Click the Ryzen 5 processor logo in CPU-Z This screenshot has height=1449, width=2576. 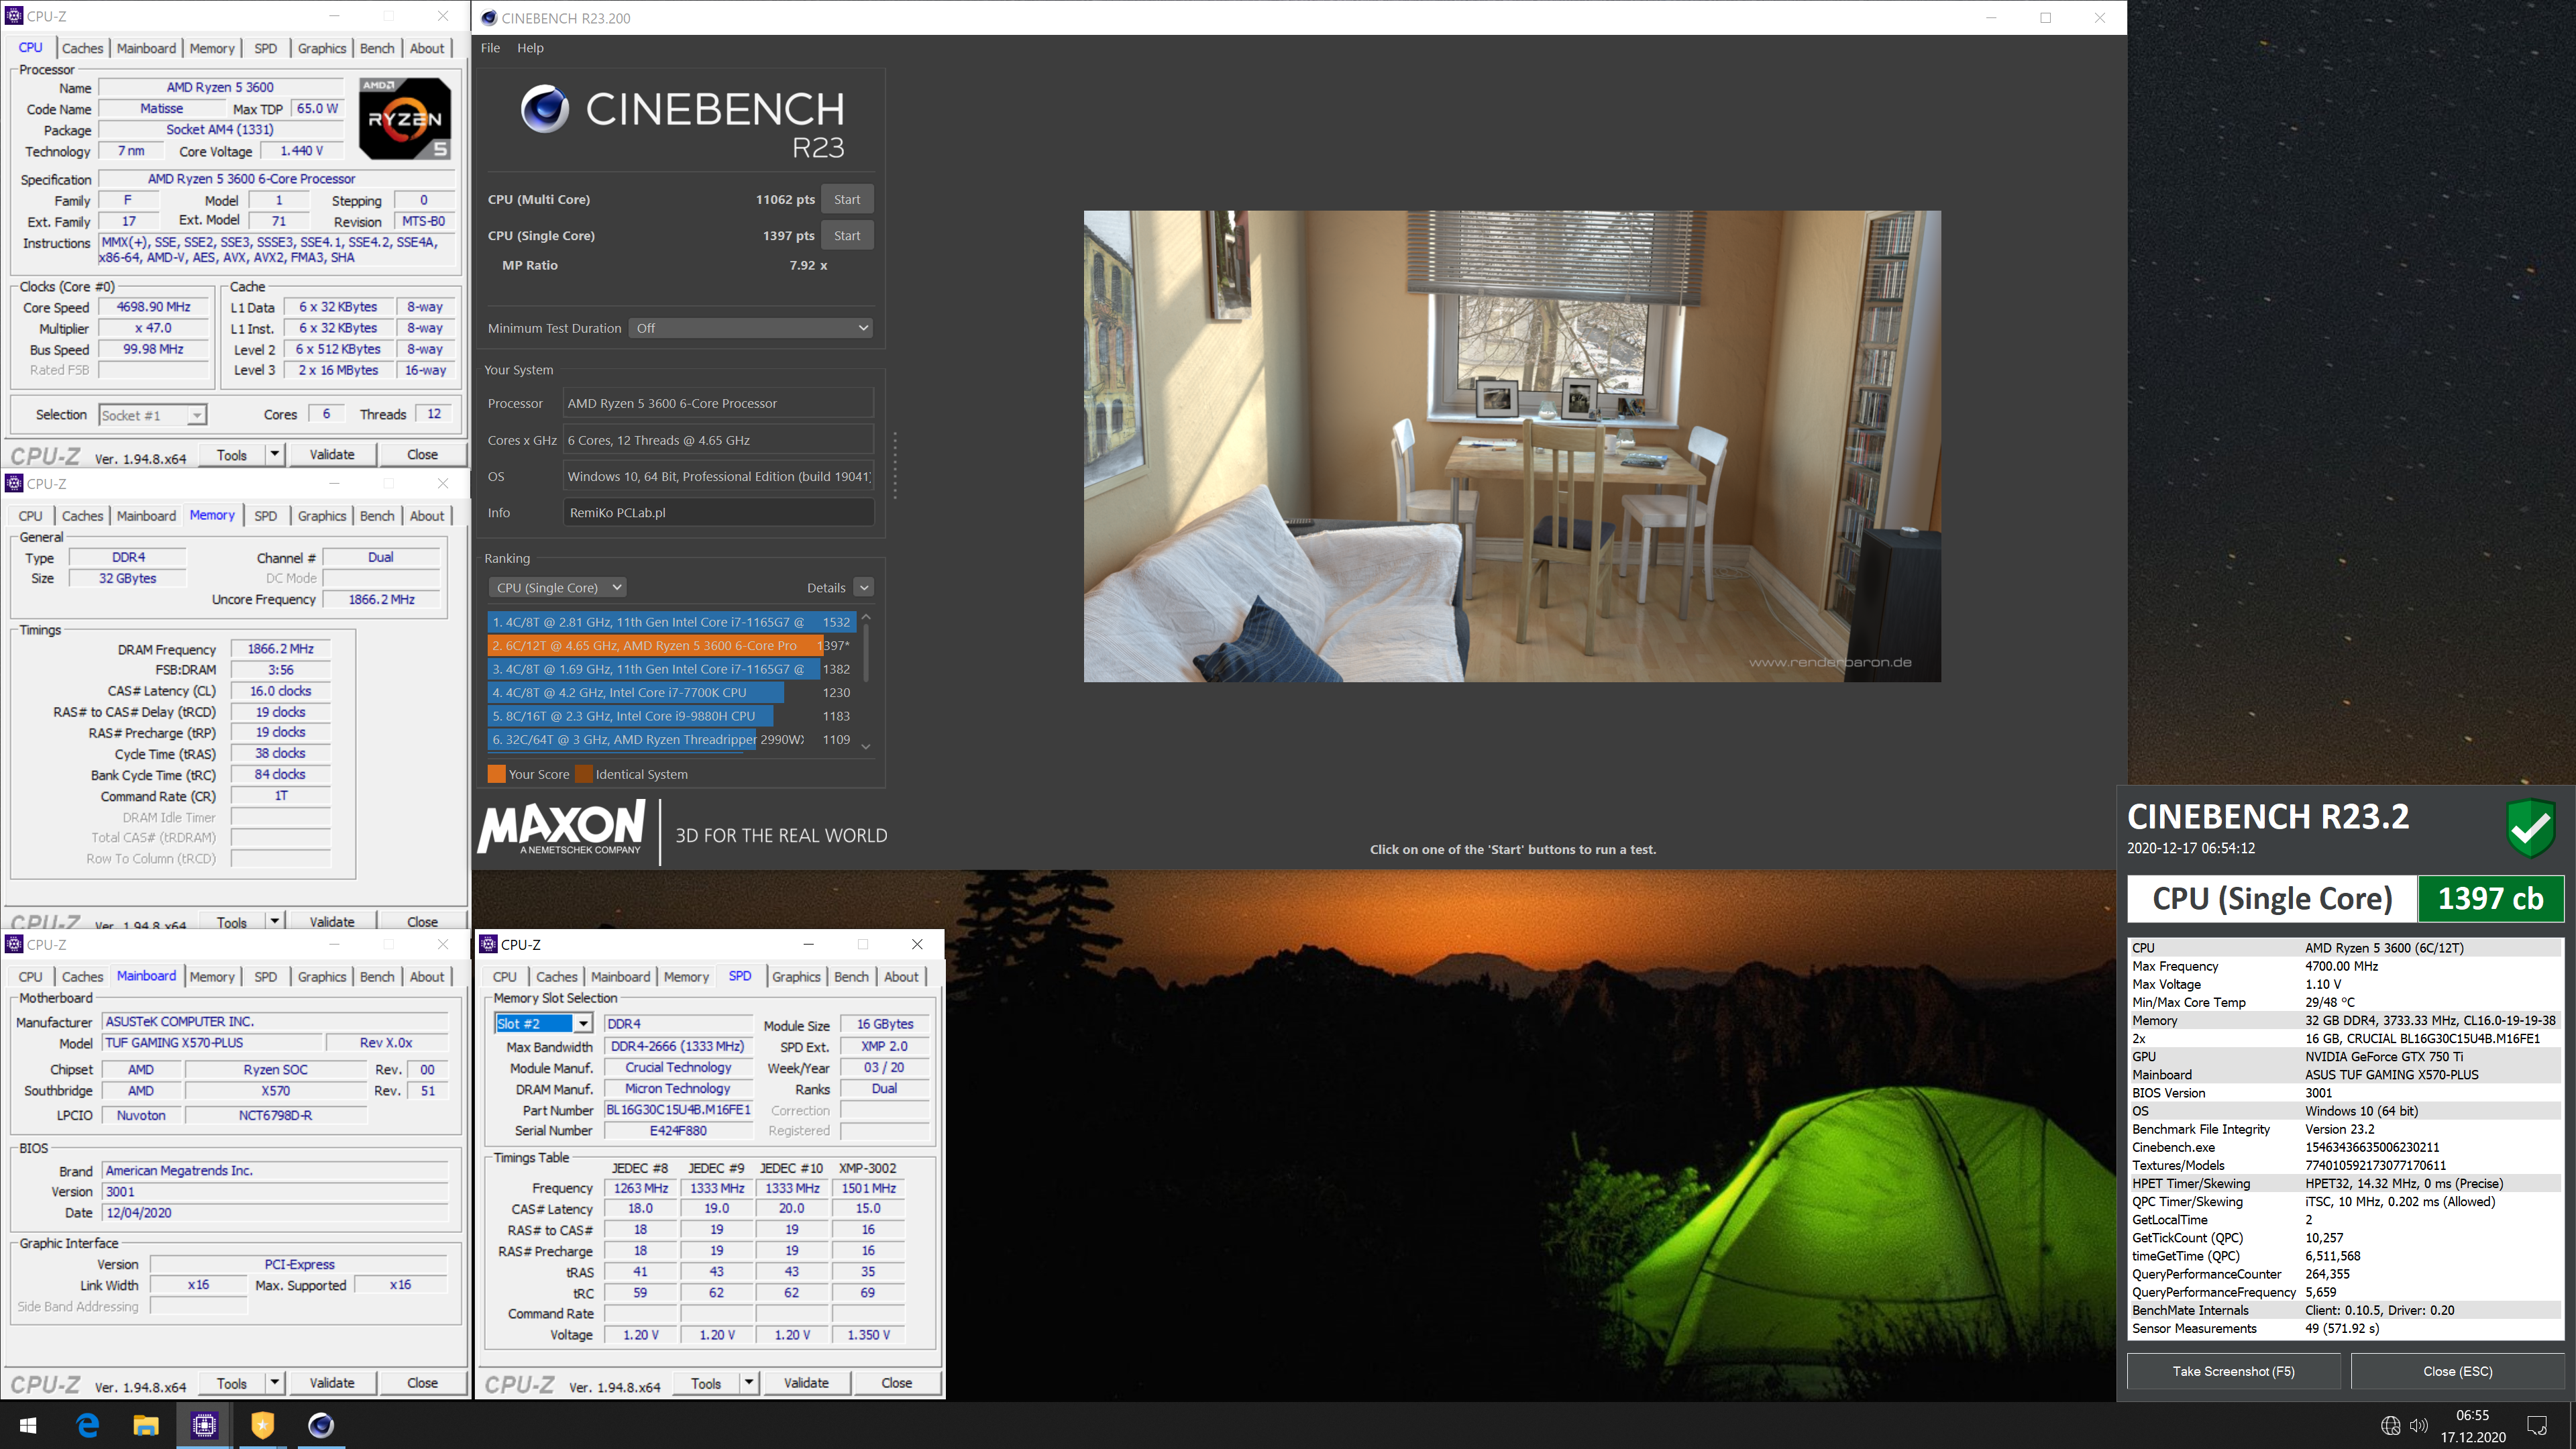(405, 119)
